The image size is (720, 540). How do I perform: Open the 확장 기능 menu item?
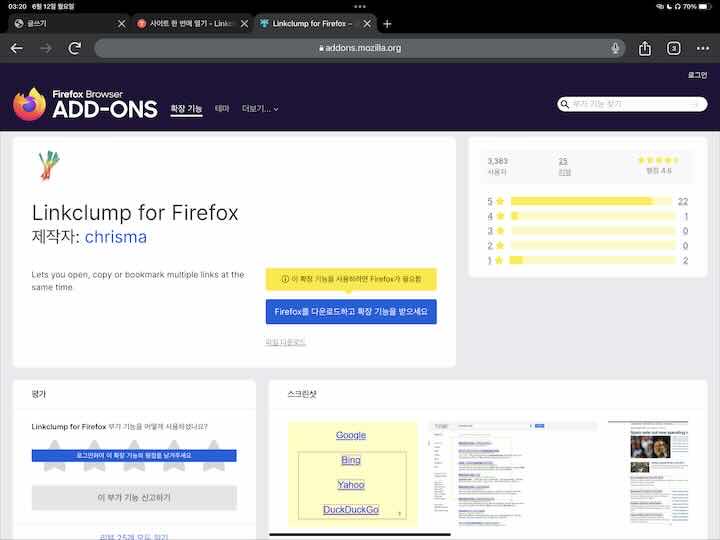tap(186, 109)
